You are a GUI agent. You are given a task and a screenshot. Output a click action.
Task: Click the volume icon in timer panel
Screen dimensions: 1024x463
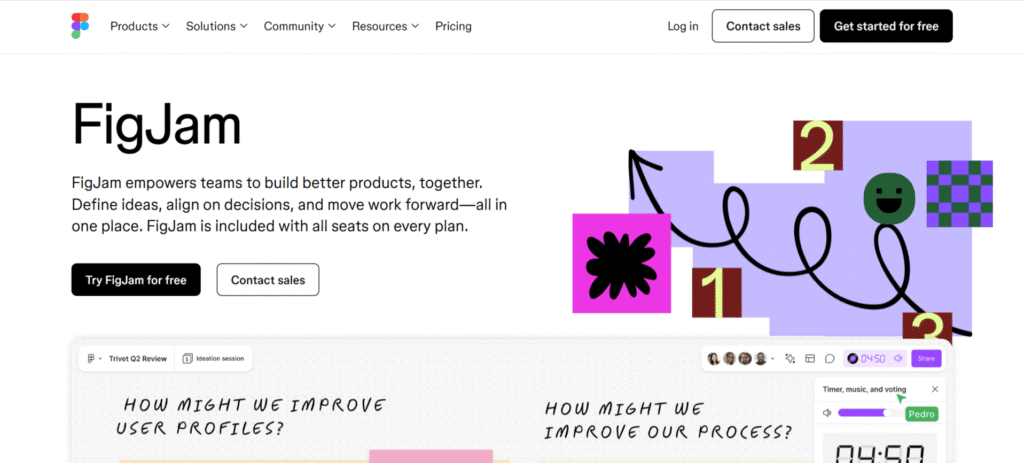pos(827,412)
